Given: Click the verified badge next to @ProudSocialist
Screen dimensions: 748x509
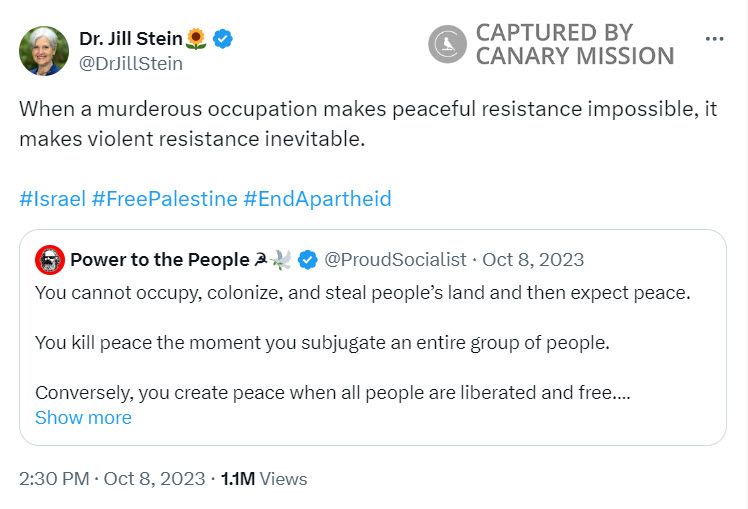Looking at the screenshot, I should pos(308,260).
